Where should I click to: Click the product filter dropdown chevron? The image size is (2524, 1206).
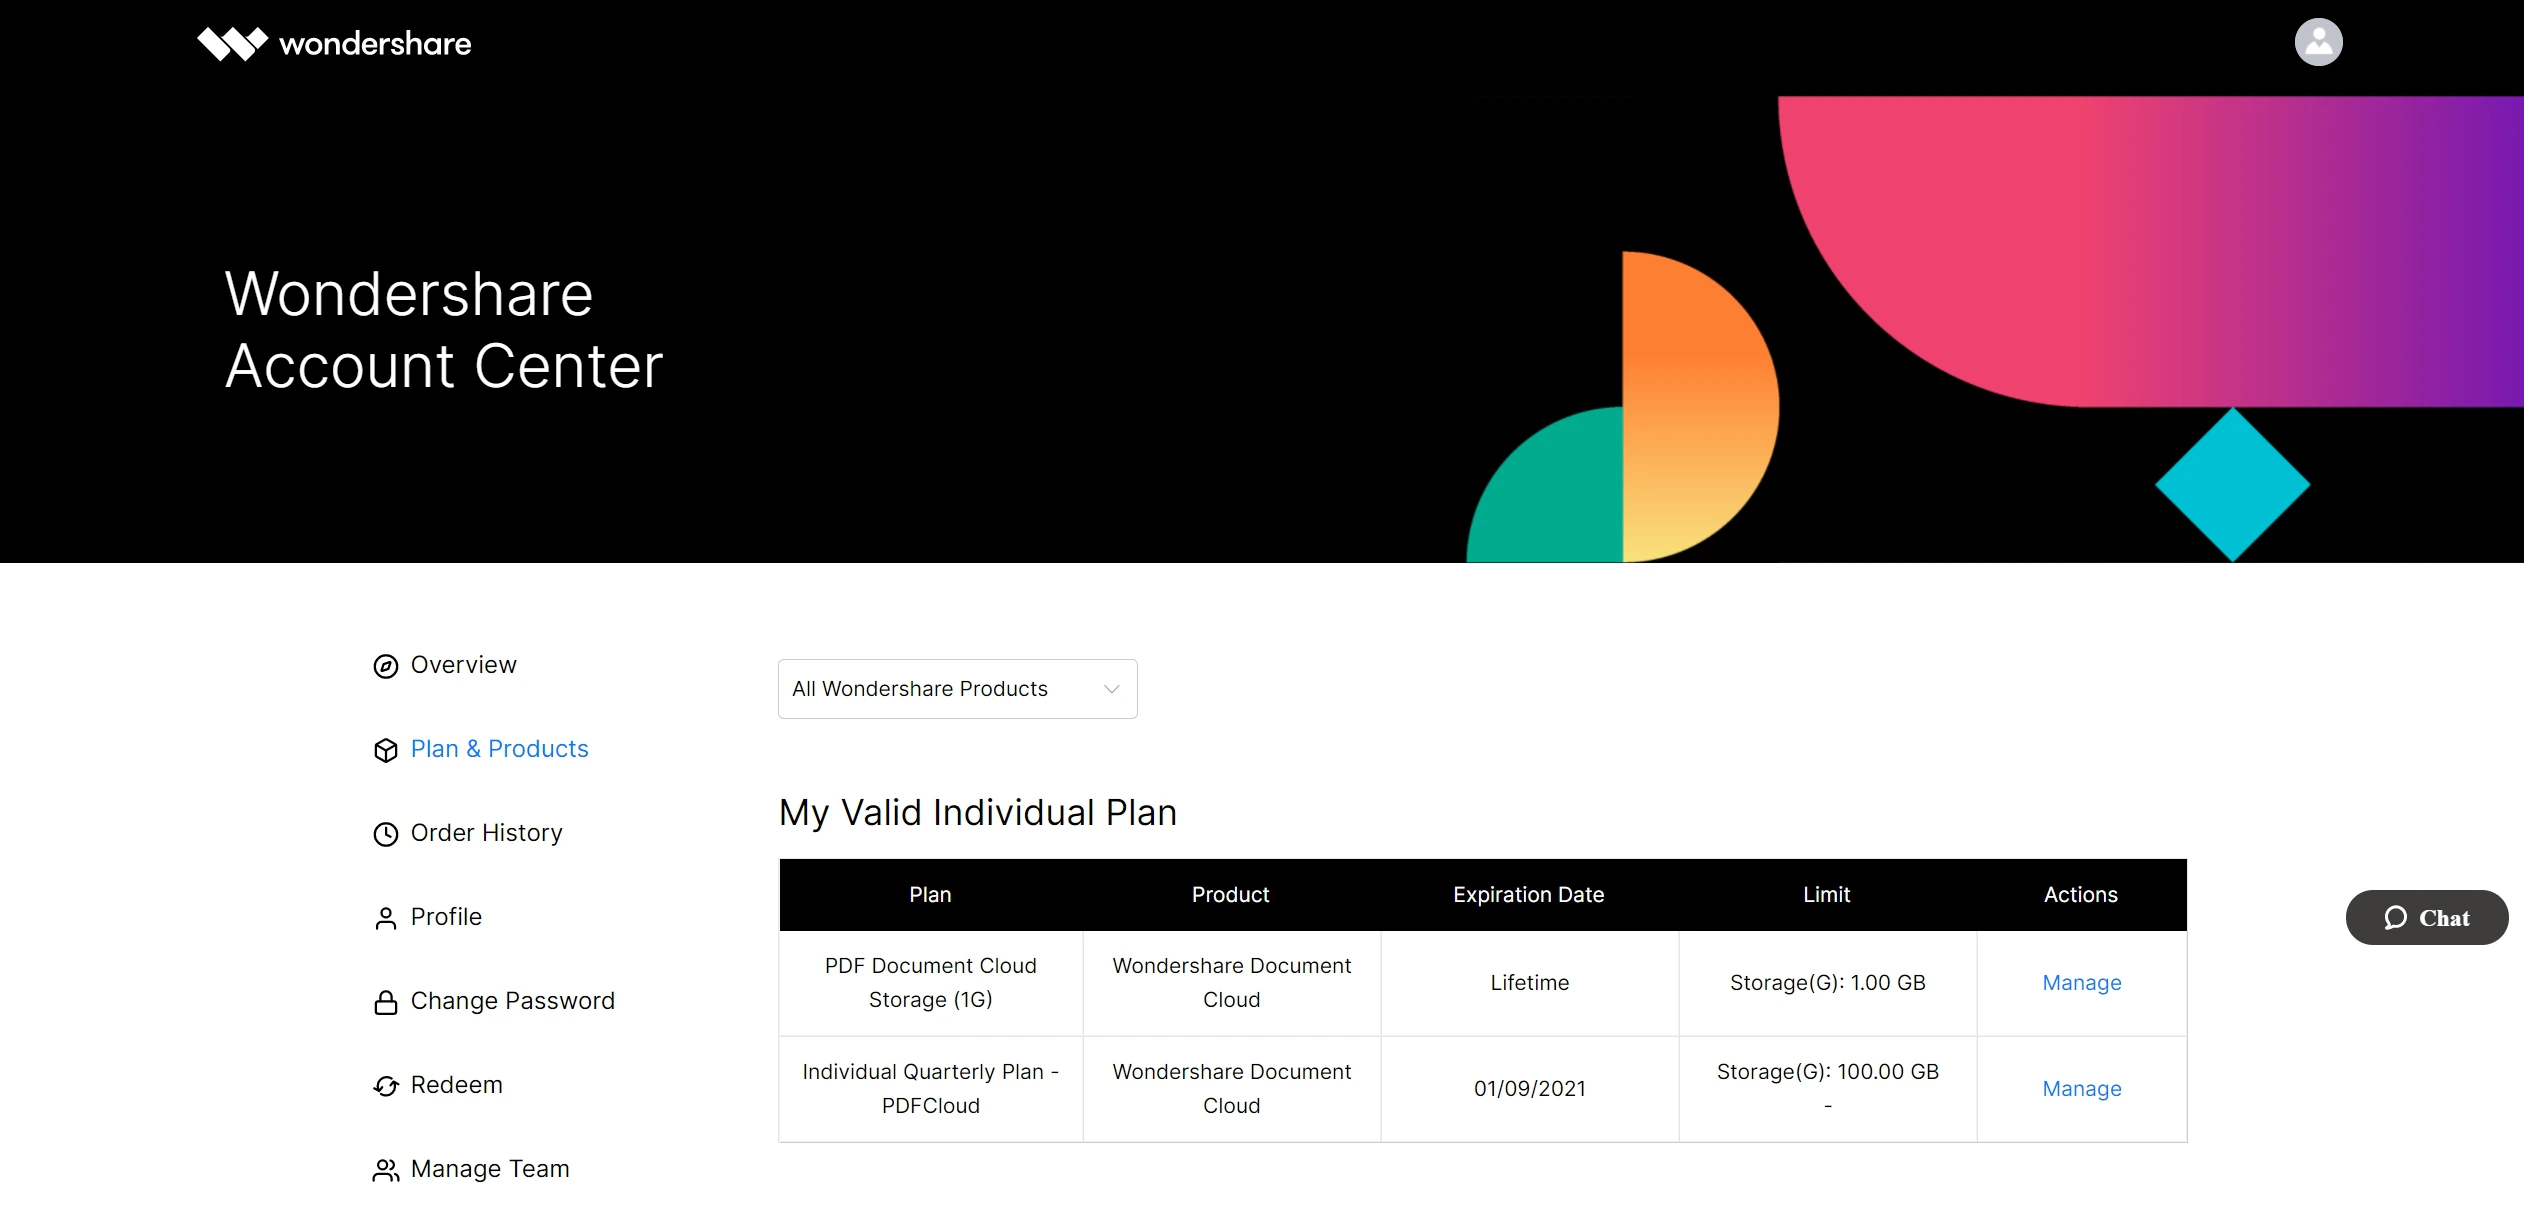tap(1111, 689)
